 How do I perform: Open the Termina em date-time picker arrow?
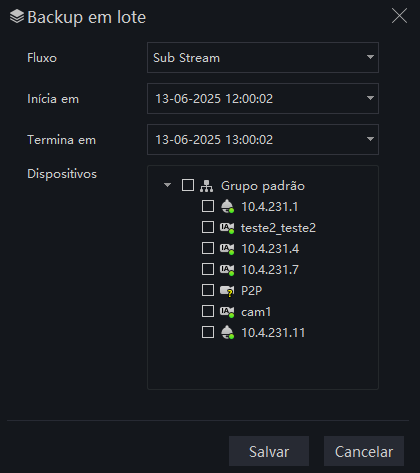(x=370, y=139)
